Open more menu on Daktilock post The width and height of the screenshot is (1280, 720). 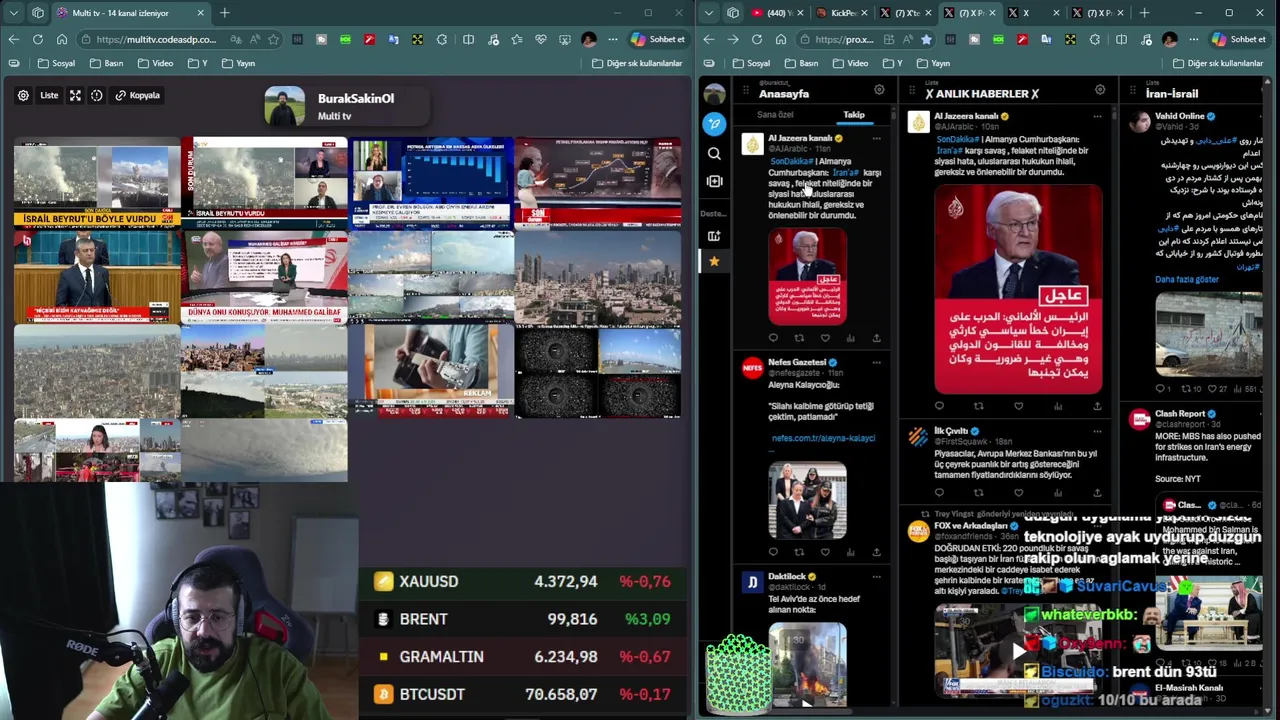[877, 576]
